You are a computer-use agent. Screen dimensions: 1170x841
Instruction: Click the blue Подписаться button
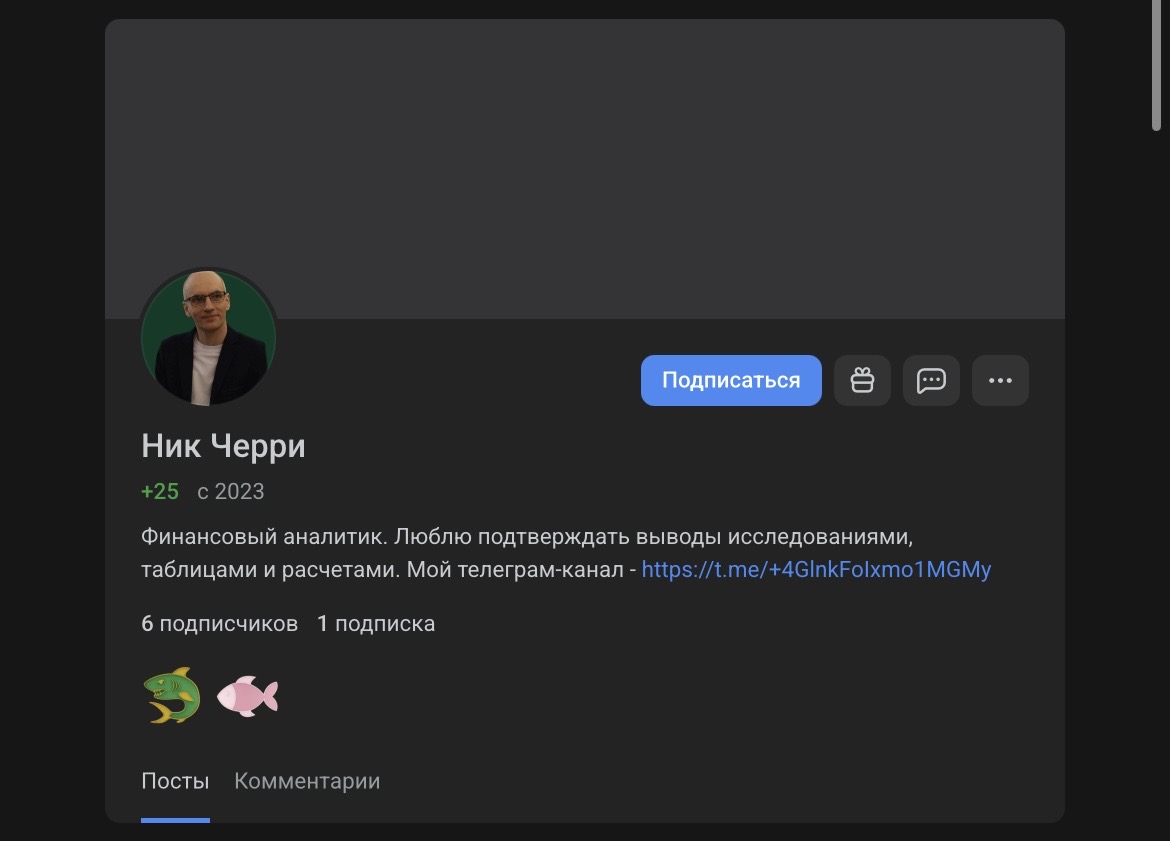click(x=731, y=381)
